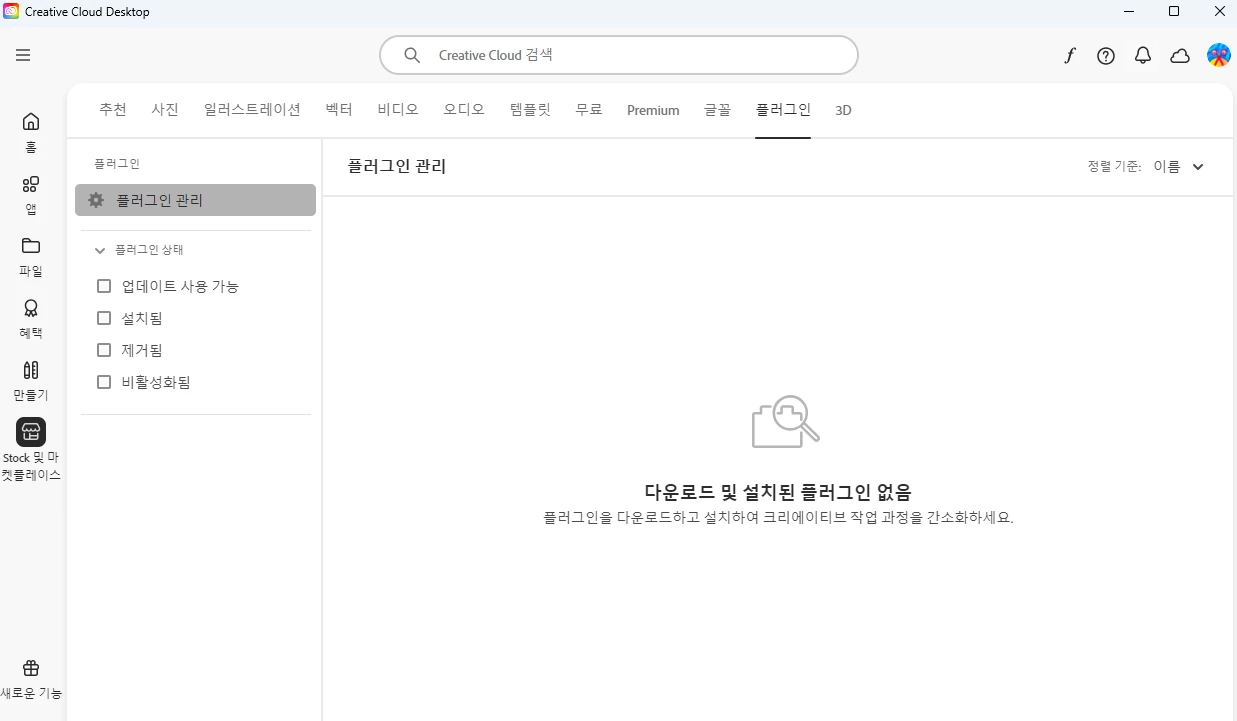Select the 플러그인 tab
The width and height of the screenshot is (1237, 721).
(x=783, y=110)
